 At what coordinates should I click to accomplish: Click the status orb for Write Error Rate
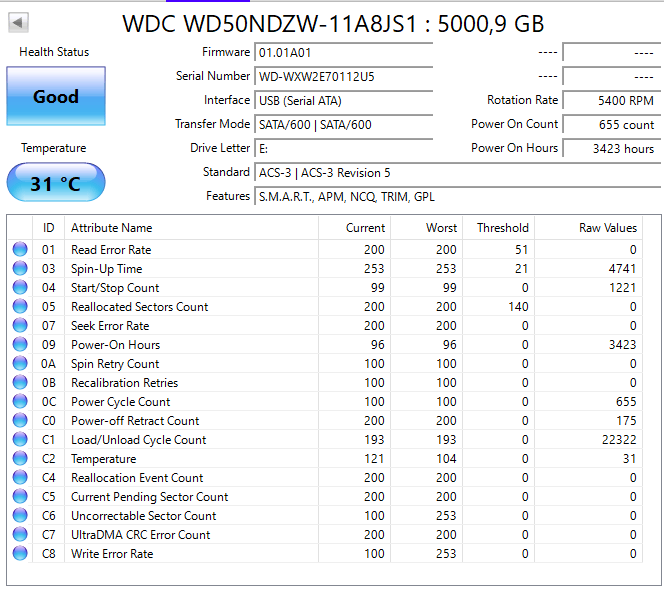pos(20,553)
